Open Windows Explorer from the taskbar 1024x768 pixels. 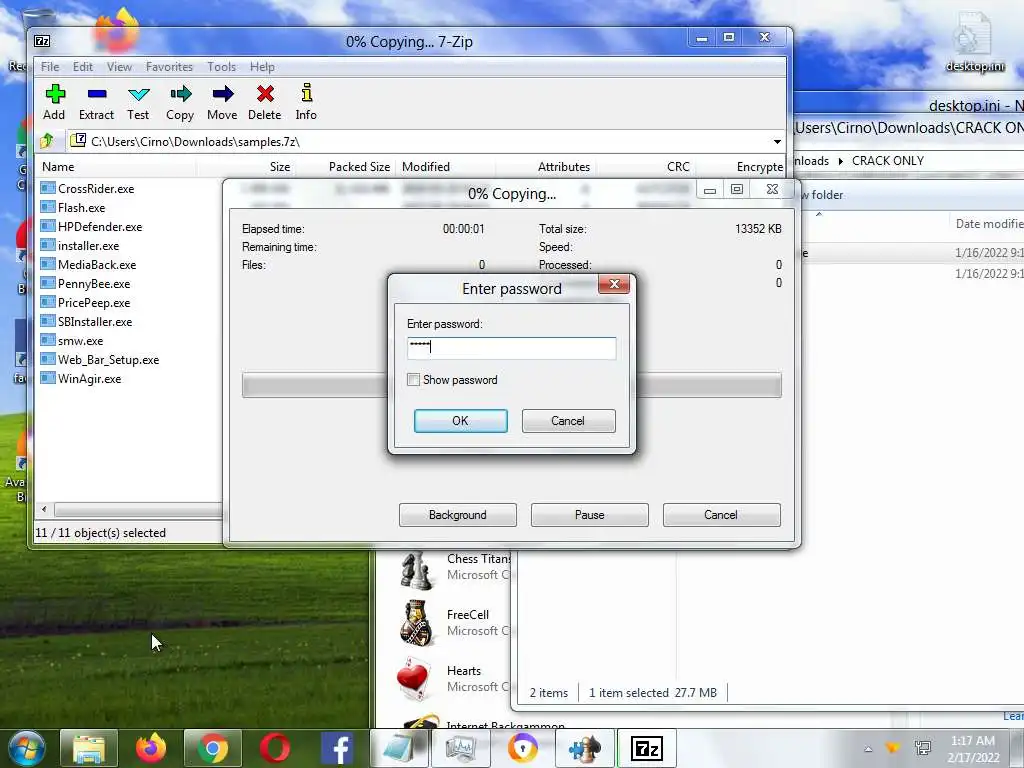click(x=89, y=748)
